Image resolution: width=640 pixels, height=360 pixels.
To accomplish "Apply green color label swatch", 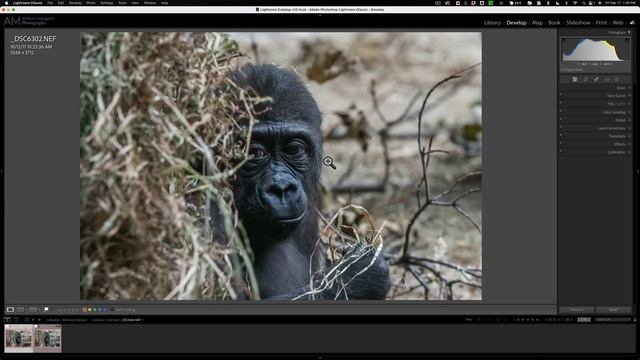I will pyautogui.click(x=94, y=310).
